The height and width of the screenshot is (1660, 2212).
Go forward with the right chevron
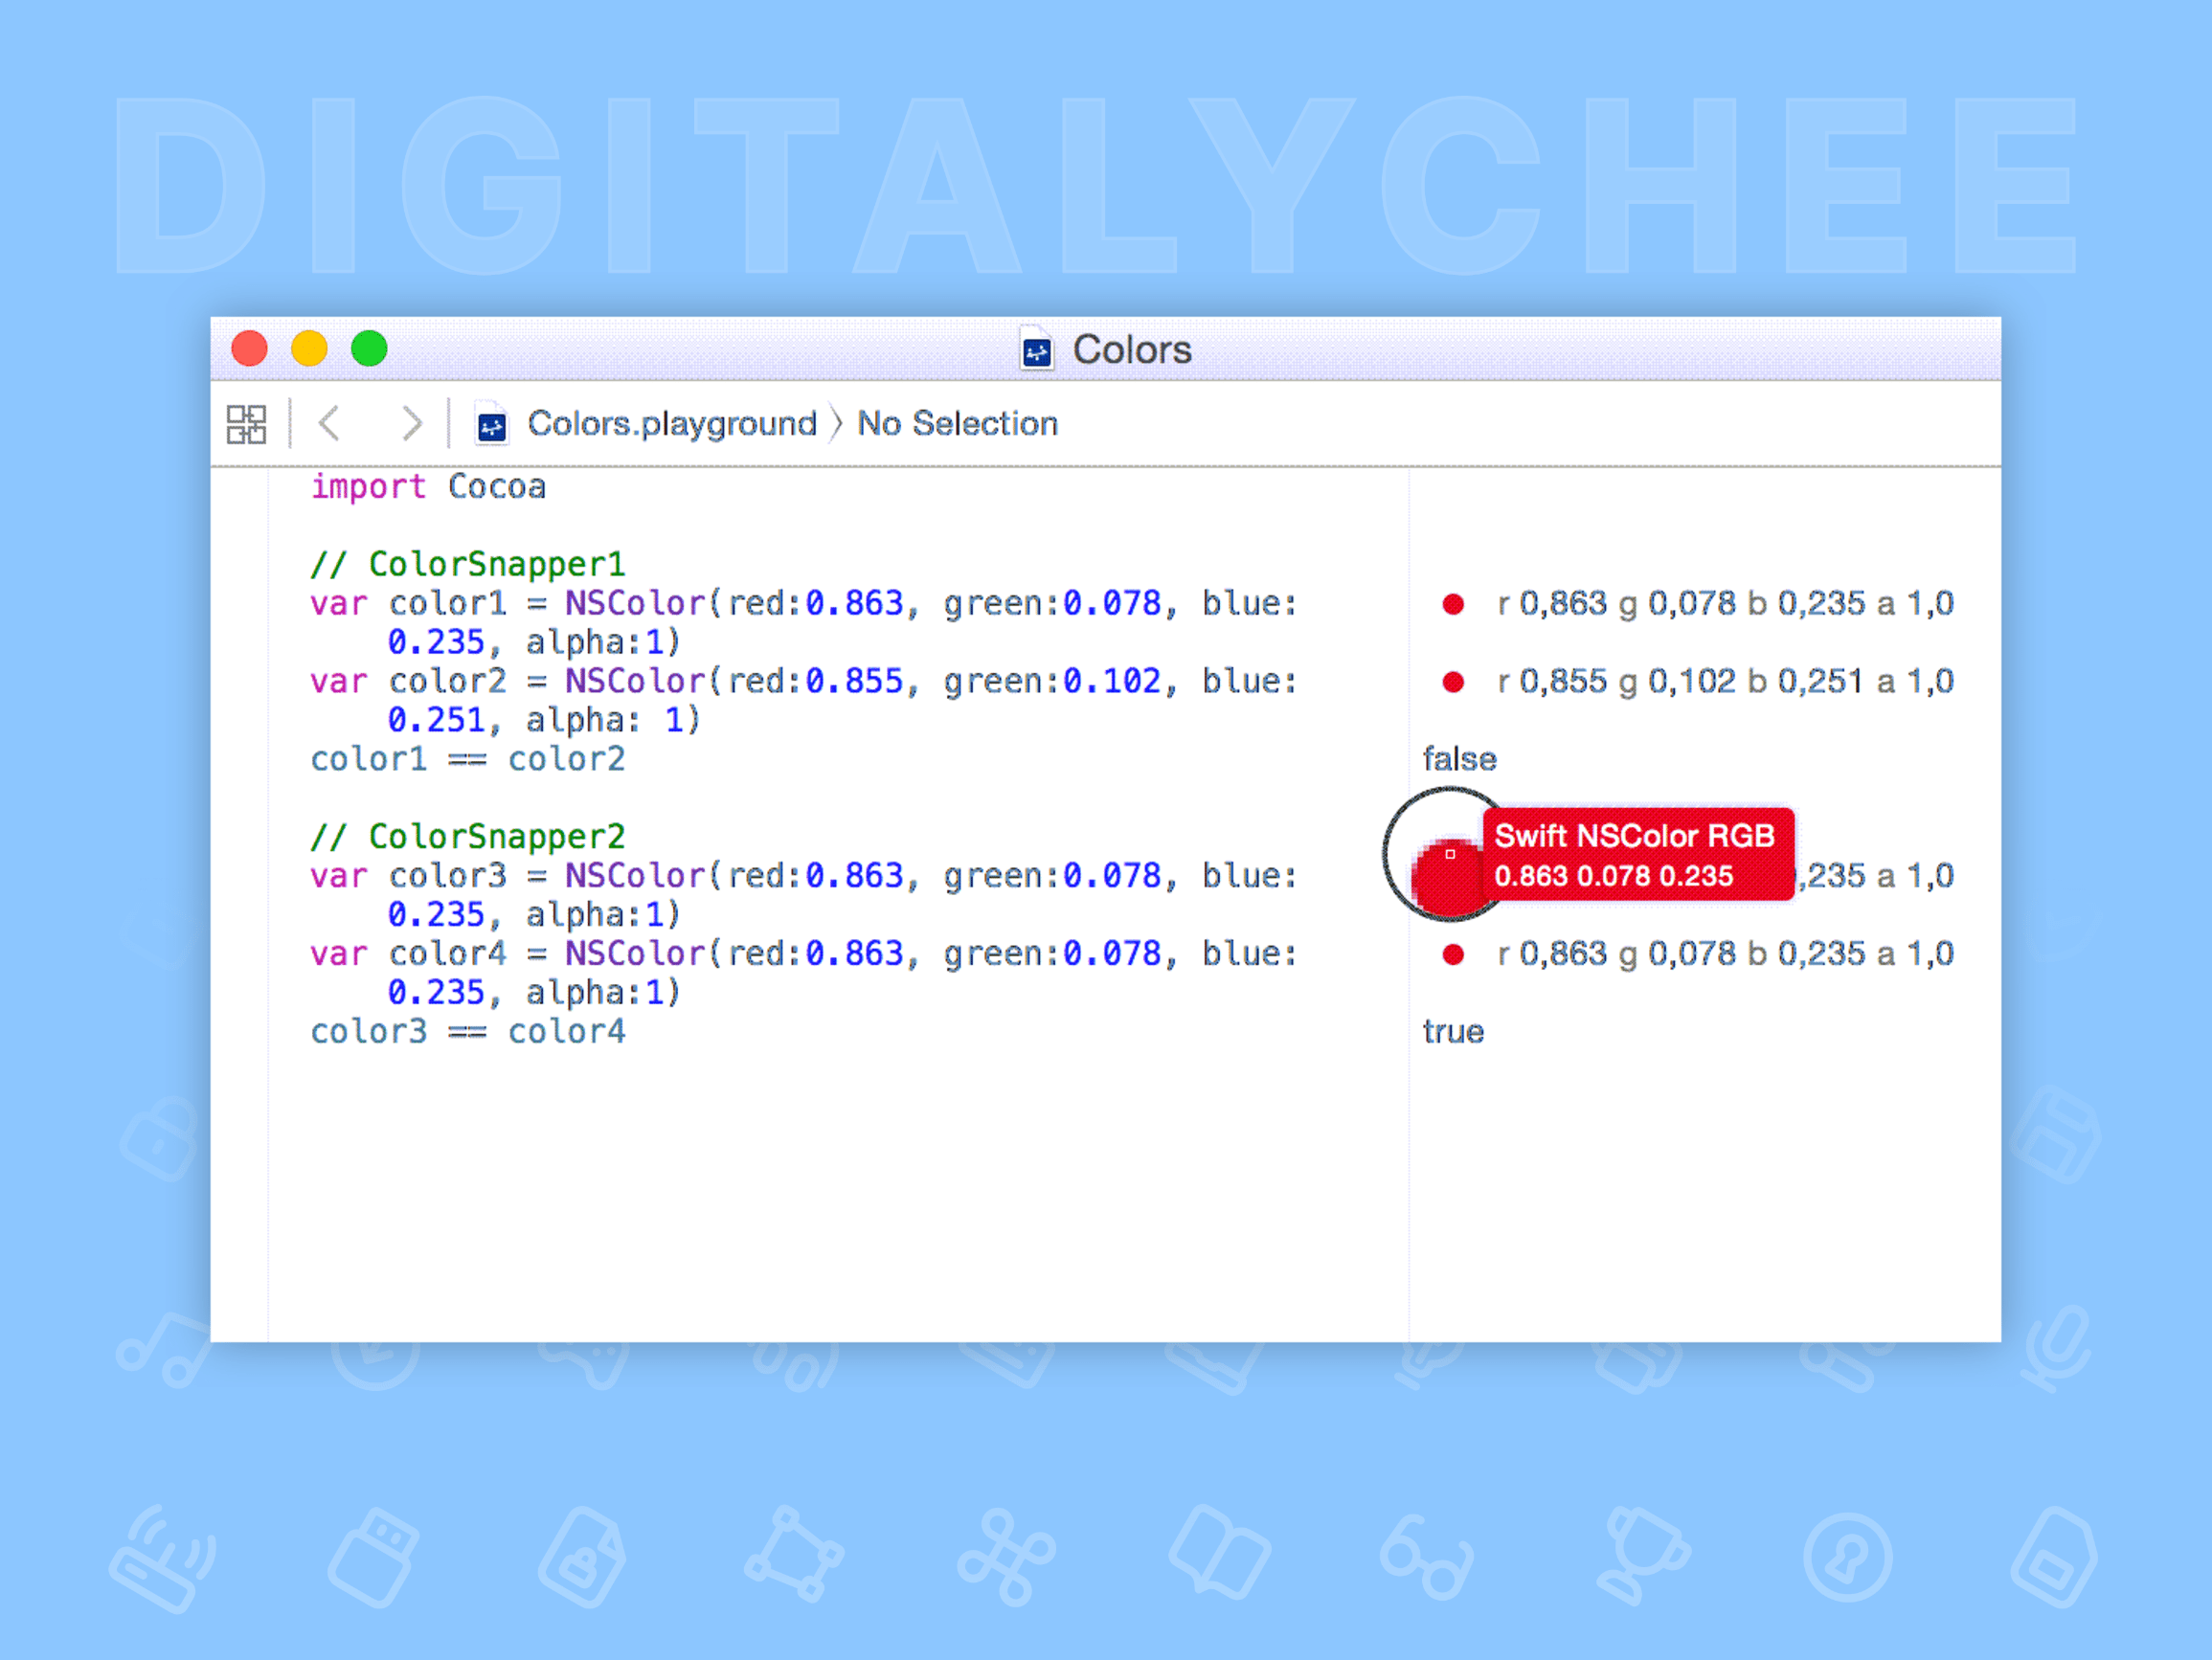pyautogui.click(x=411, y=423)
